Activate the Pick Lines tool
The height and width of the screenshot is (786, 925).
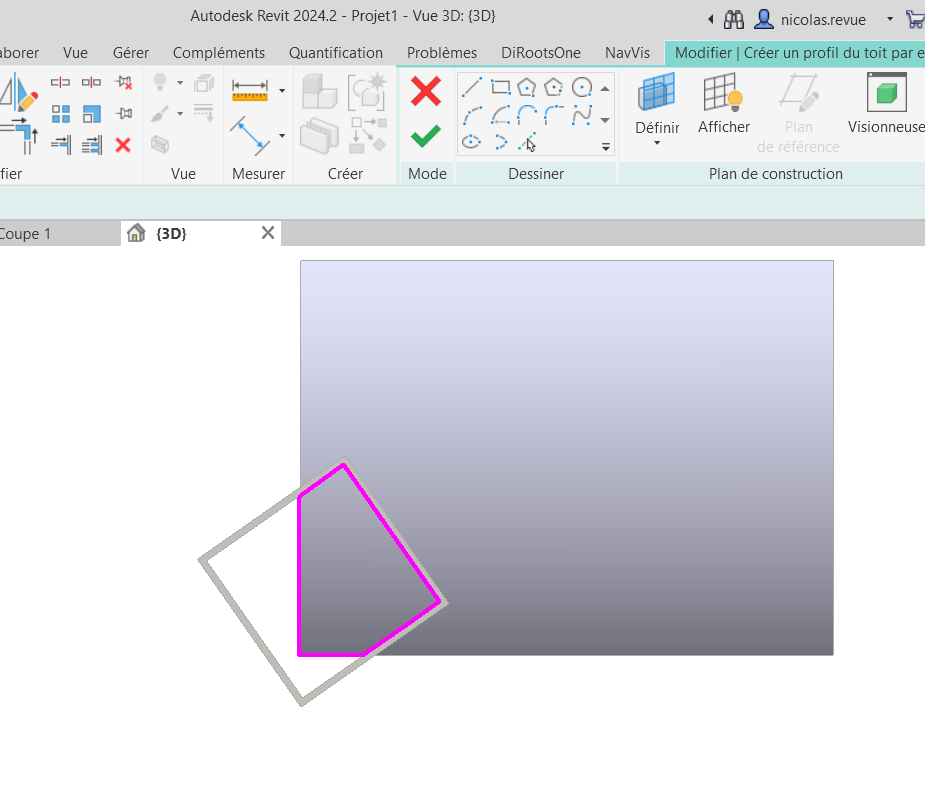[x=527, y=142]
